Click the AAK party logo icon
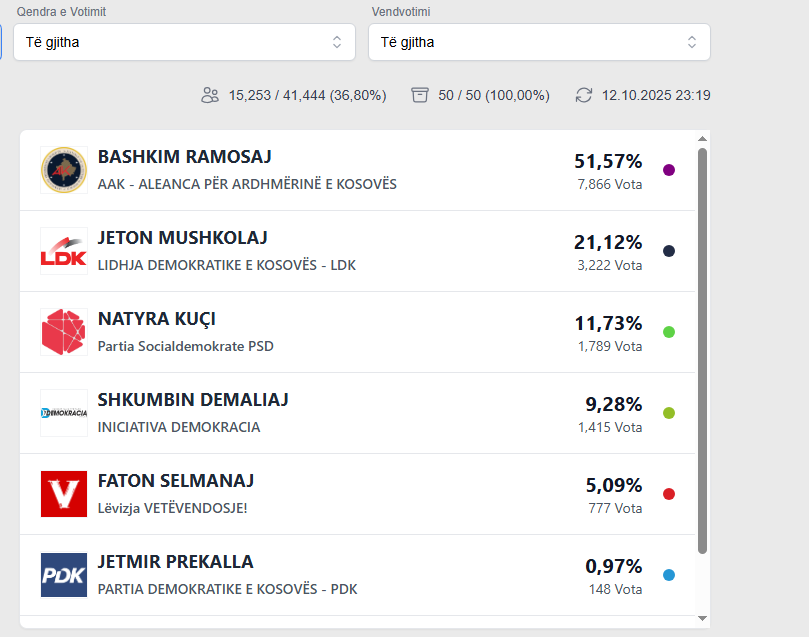This screenshot has width=809, height=637. pos(64,170)
